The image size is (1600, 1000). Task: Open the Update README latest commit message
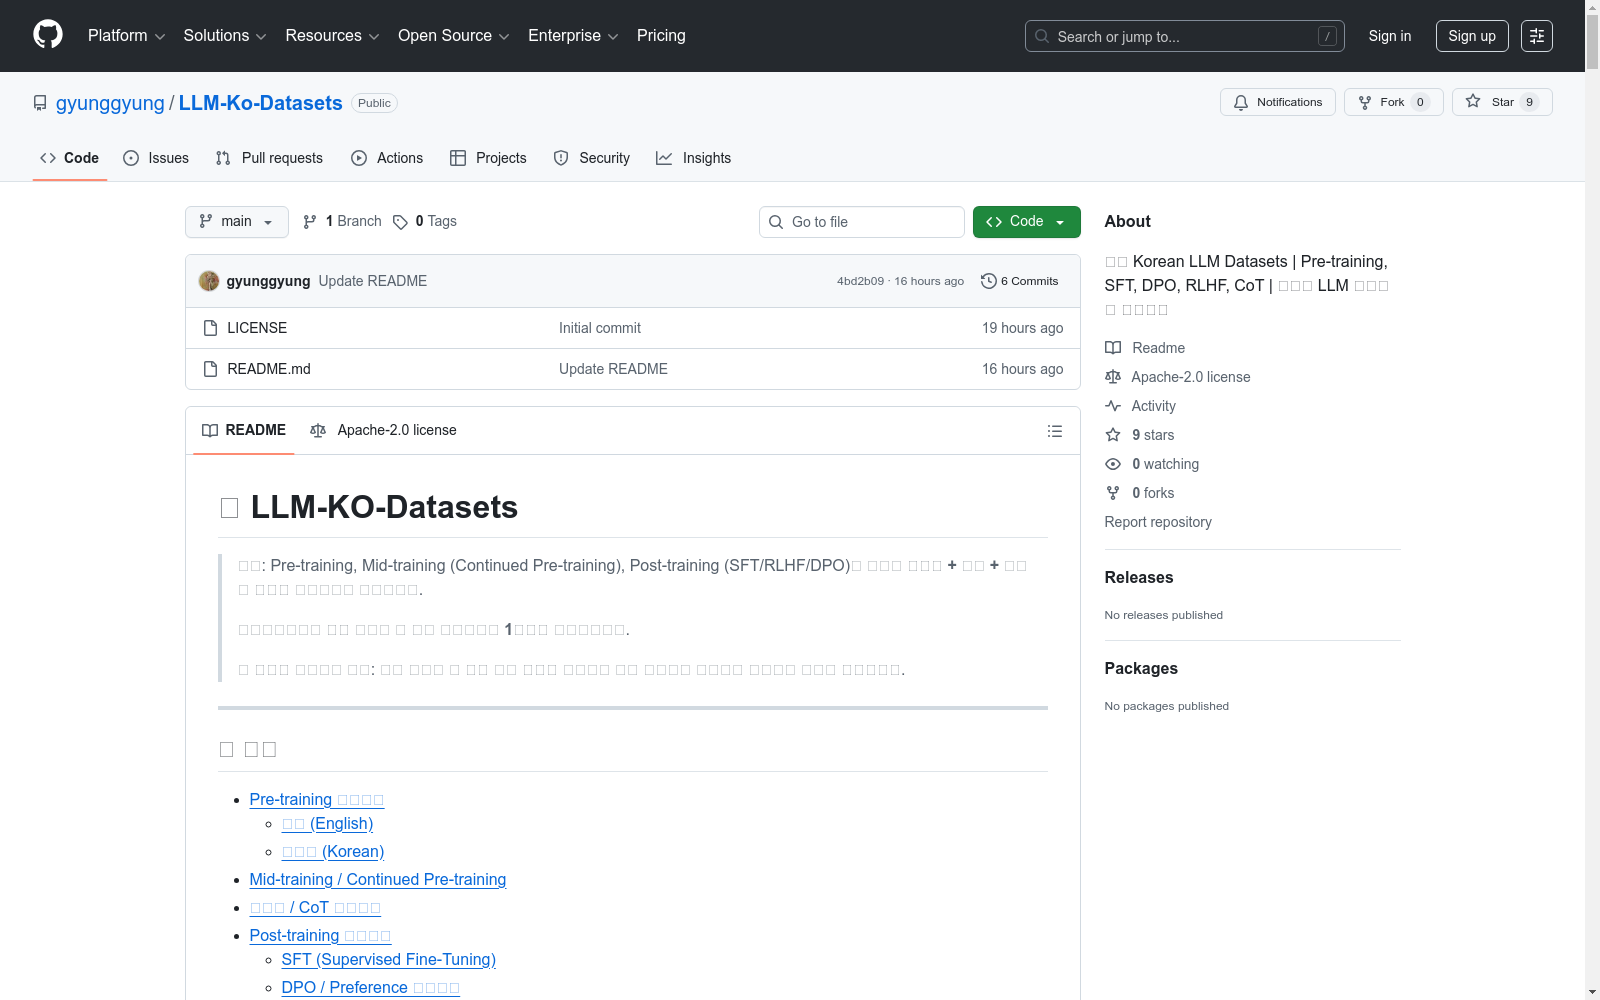(373, 281)
